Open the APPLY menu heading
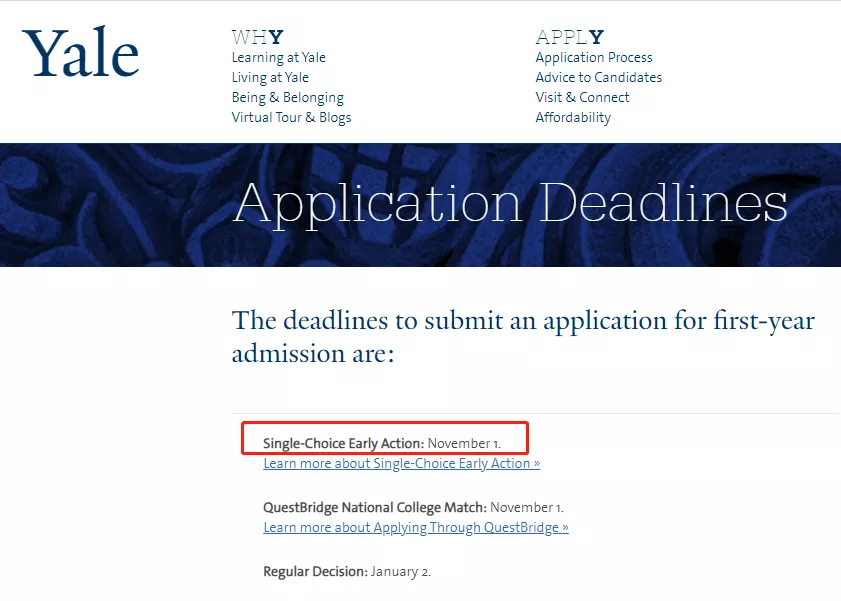Image resolution: width=841 pixels, height=601 pixels. point(569,38)
